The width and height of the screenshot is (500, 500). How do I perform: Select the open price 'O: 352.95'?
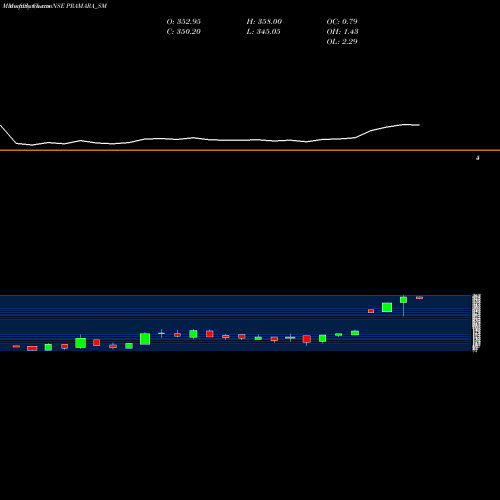point(184,21)
